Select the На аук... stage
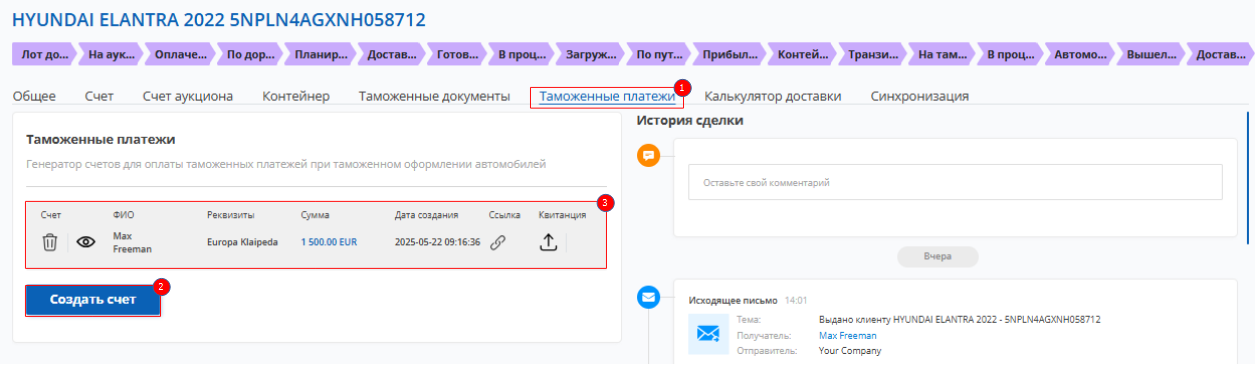 (111, 55)
